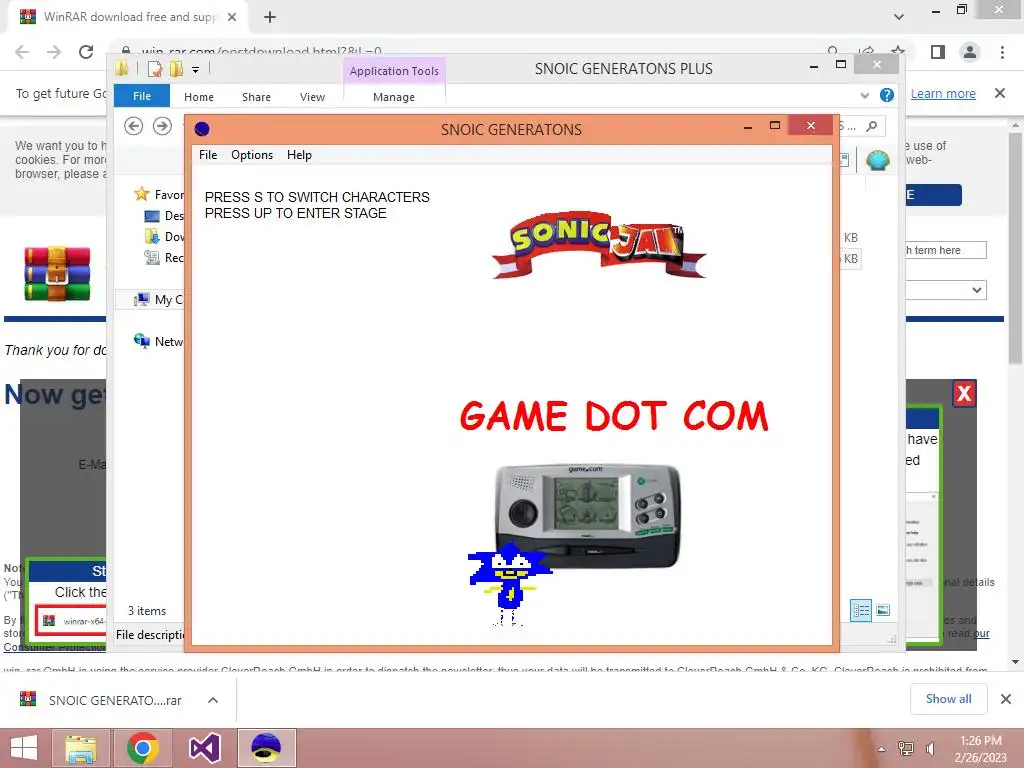Close the Chrome downloads bar
The image size is (1024, 768).
point(1006,699)
